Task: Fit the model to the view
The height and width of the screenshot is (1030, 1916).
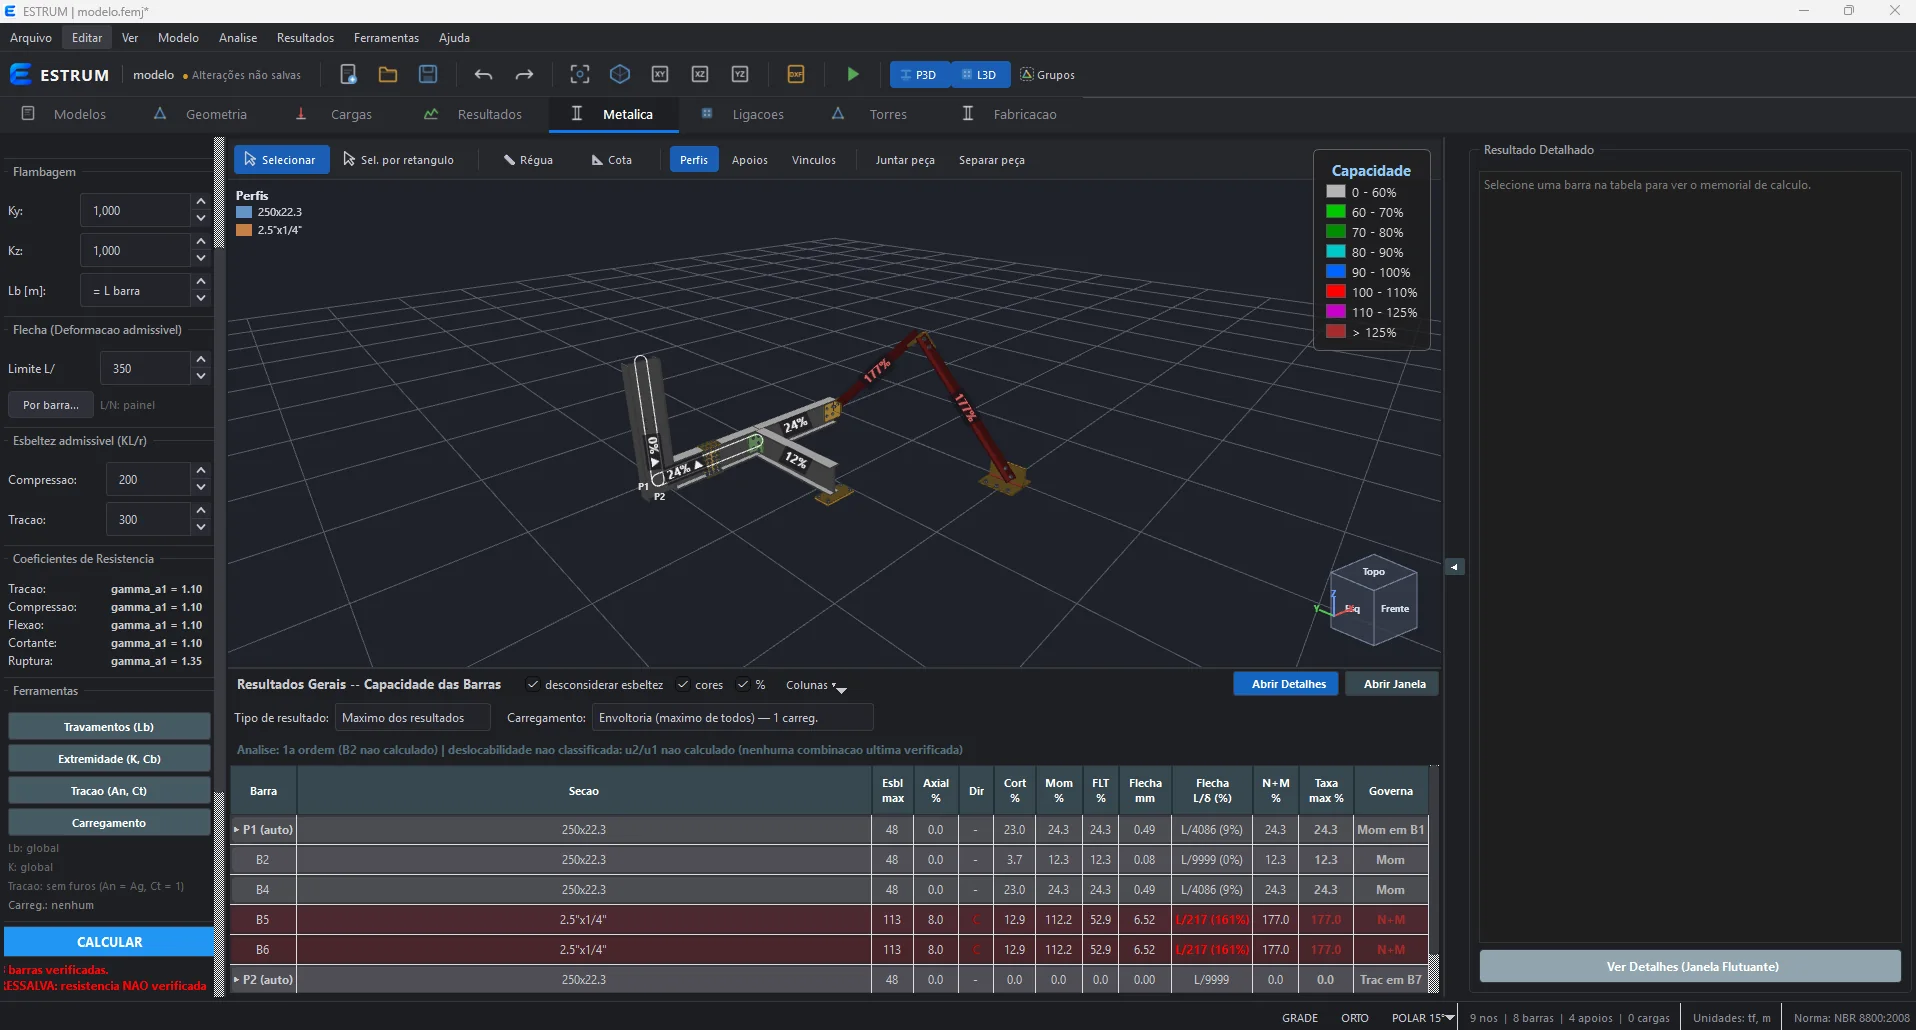Action: [580, 74]
